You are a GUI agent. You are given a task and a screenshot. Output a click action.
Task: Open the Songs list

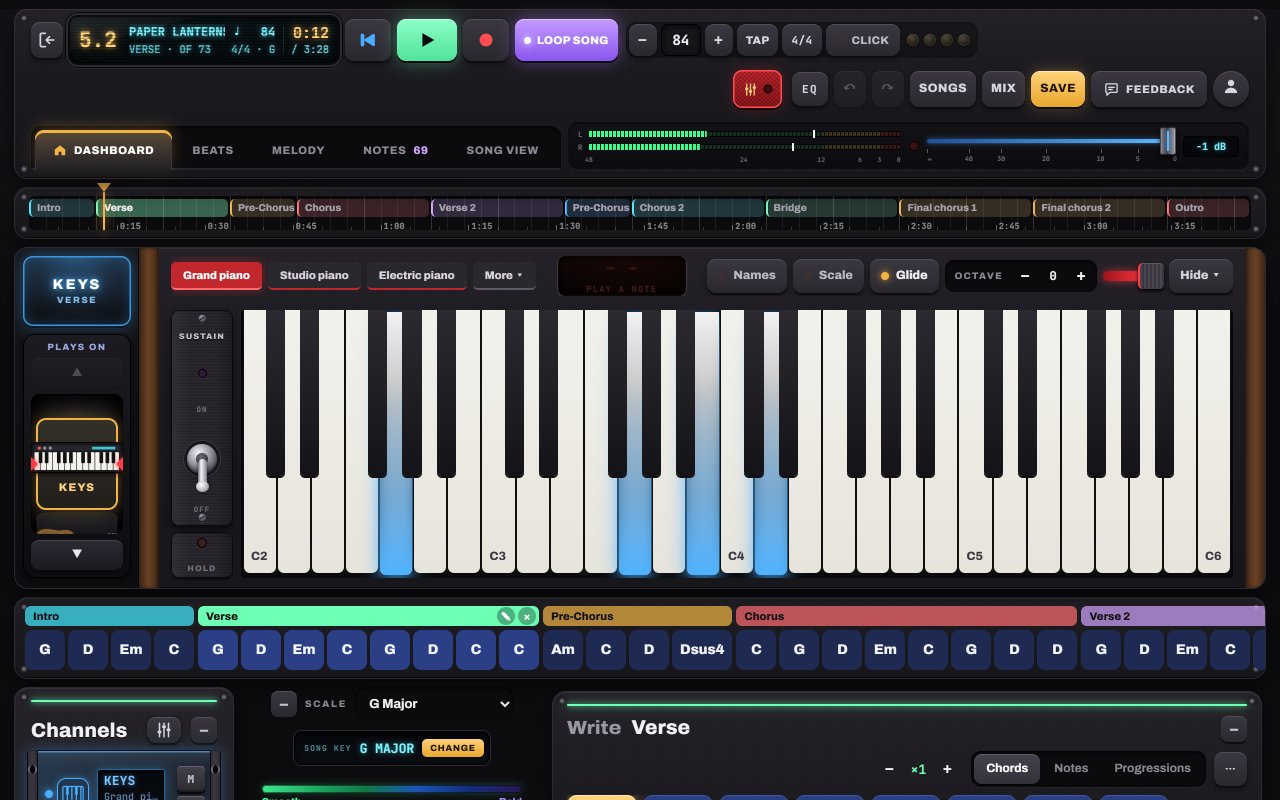pos(943,88)
